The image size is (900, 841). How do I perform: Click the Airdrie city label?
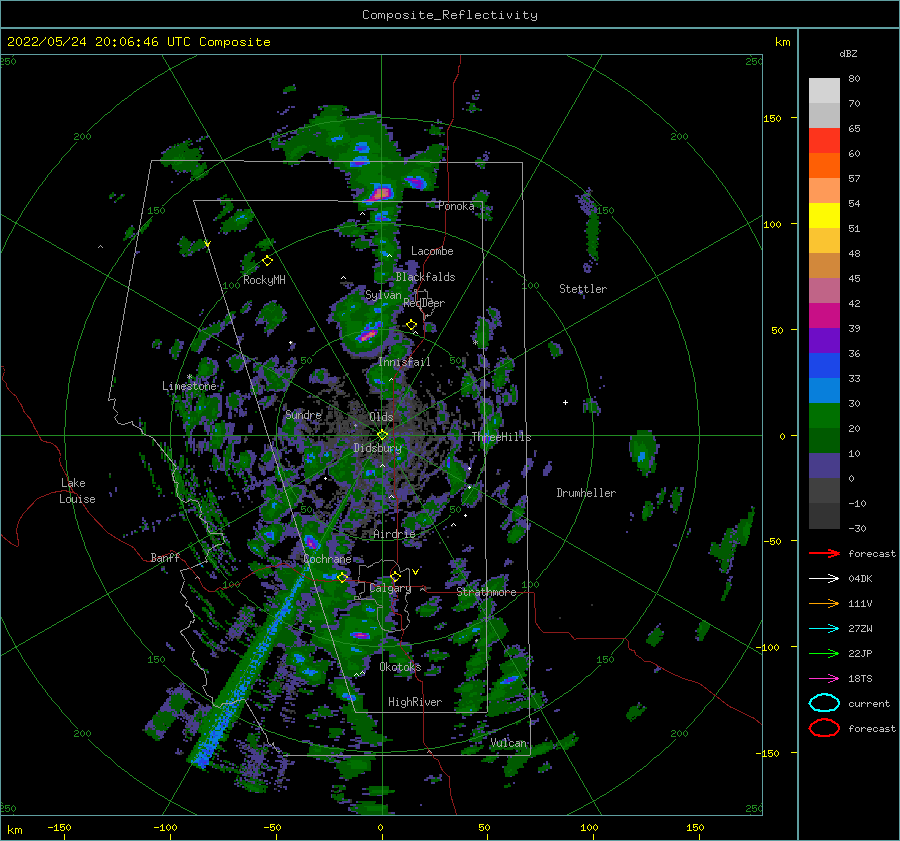pyautogui.click(x=394, y=534)
